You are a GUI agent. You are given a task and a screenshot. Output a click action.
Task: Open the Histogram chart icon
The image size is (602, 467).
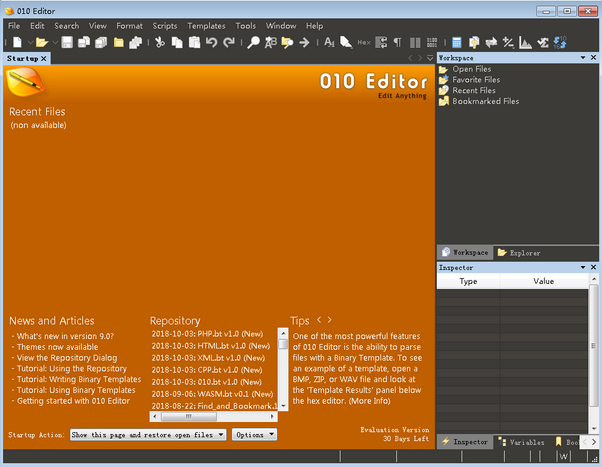point(525,43)
